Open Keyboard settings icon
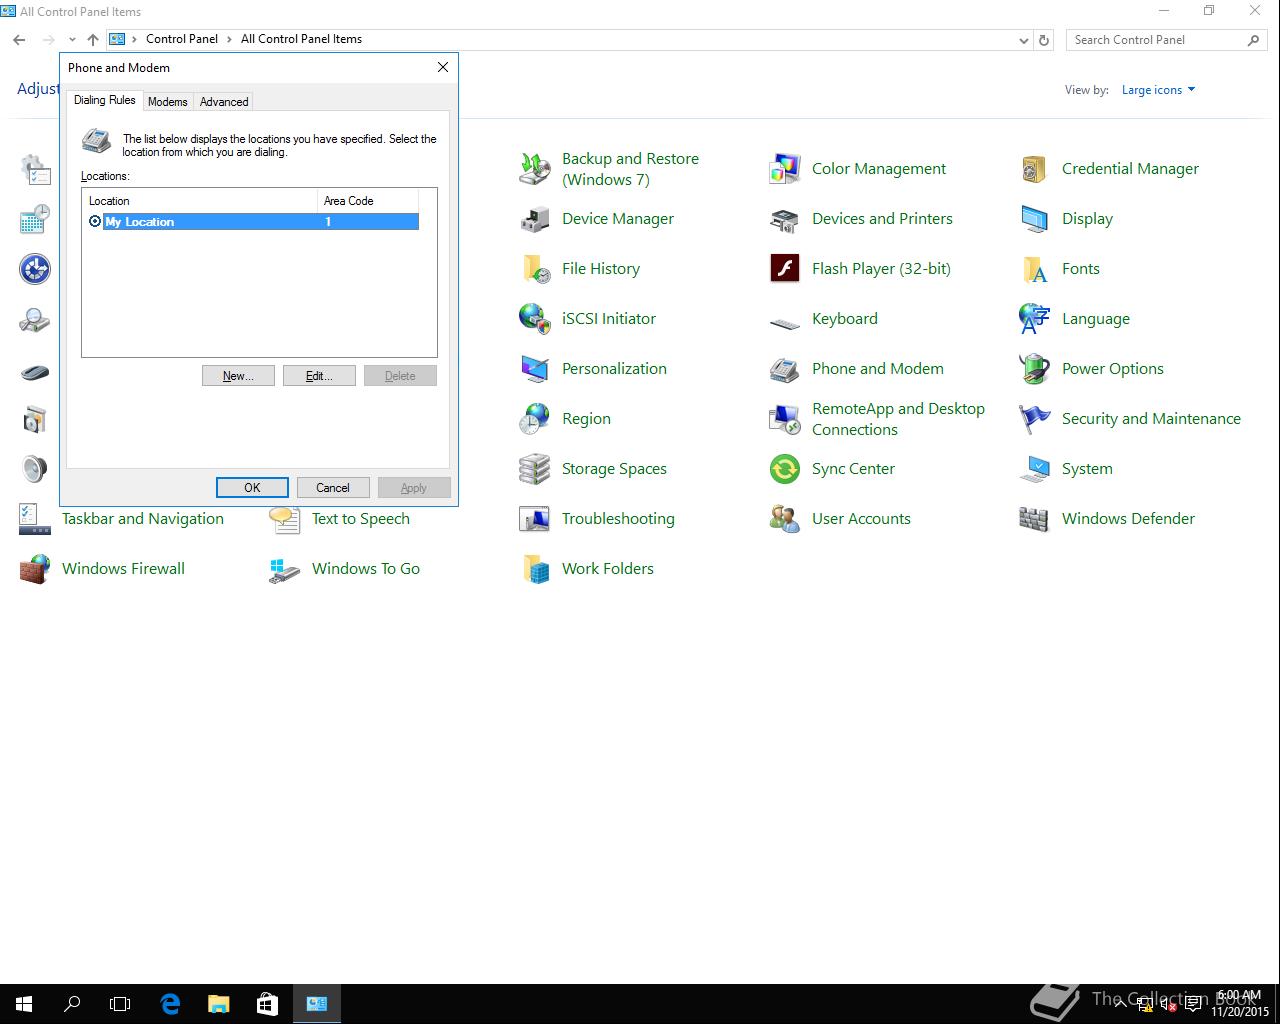1280x1024 pixels. coord(785,322)
